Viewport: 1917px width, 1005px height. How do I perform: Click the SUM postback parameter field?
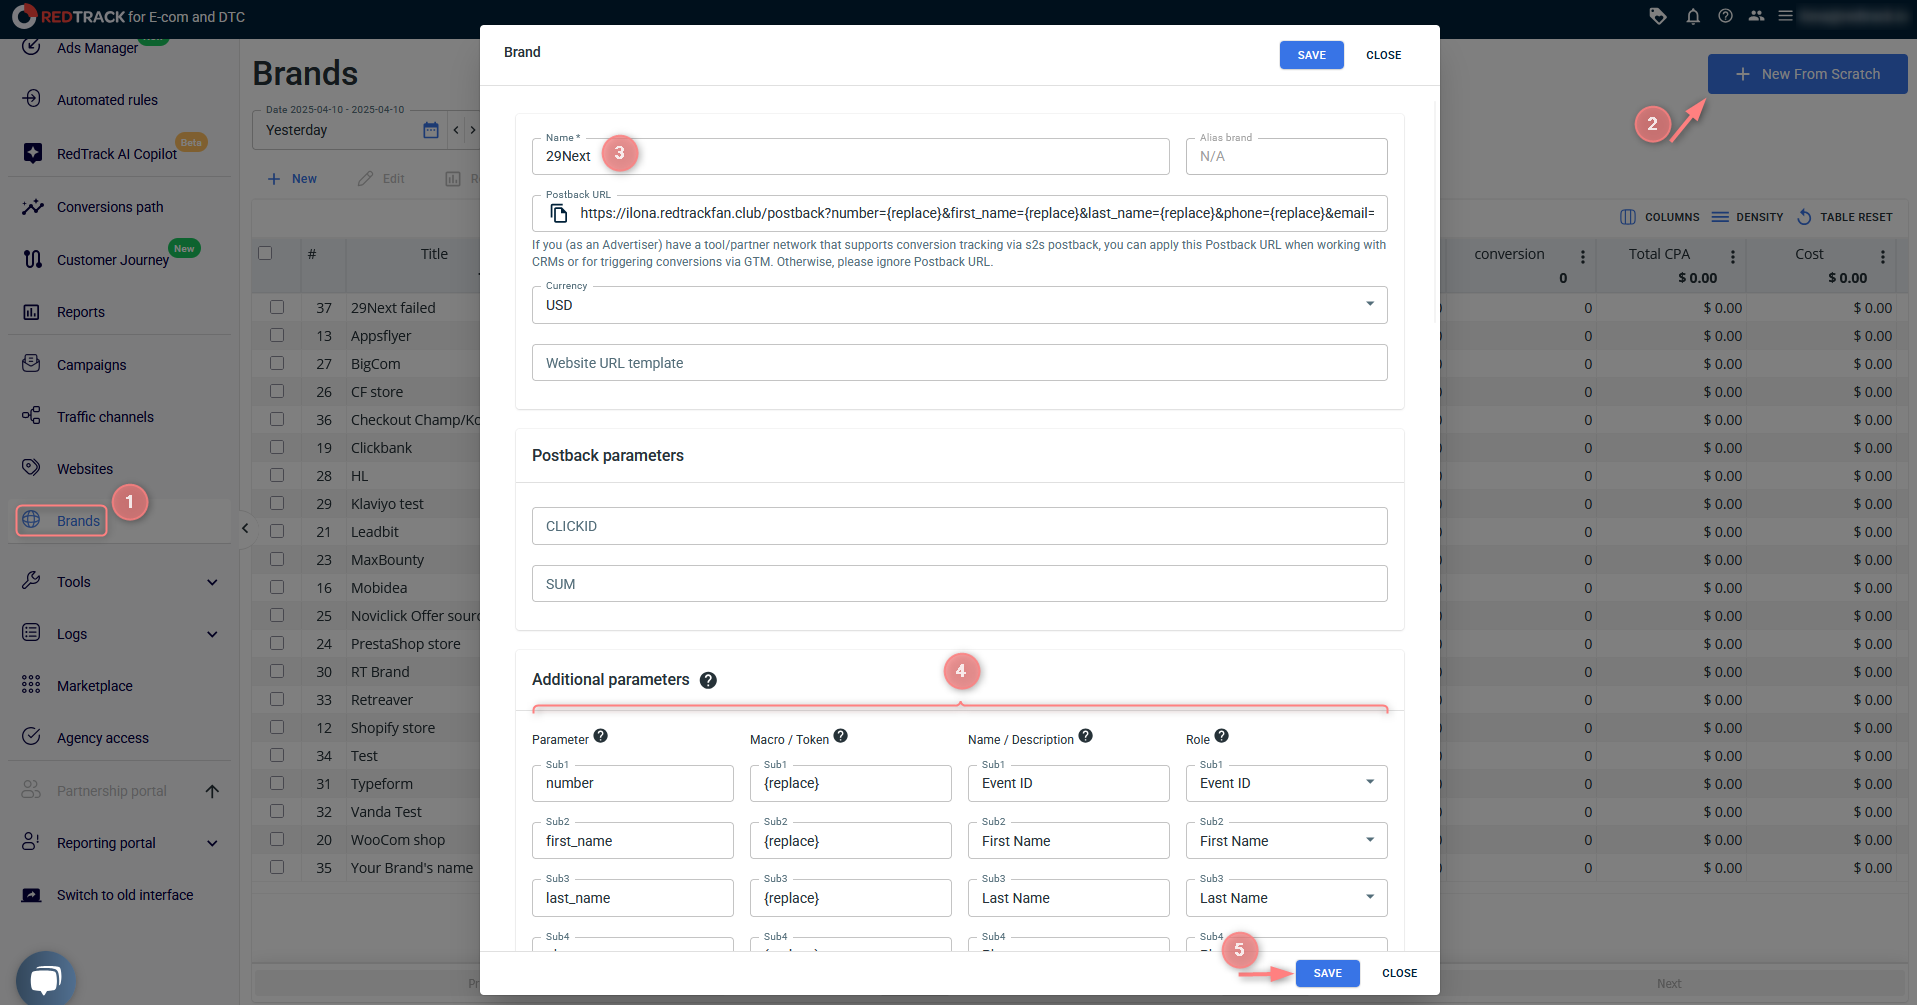[960, 584]
